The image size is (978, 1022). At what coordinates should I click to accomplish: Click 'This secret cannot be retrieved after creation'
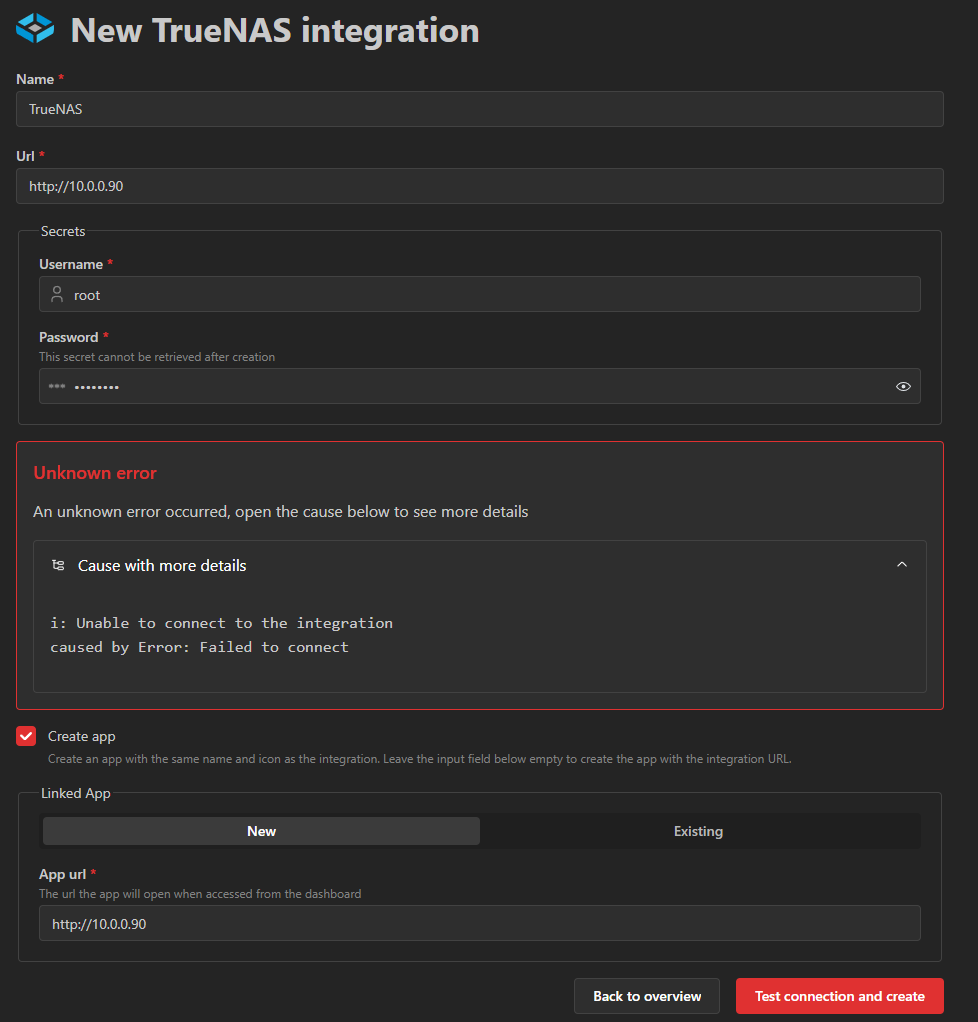click(x=157, y=357)
